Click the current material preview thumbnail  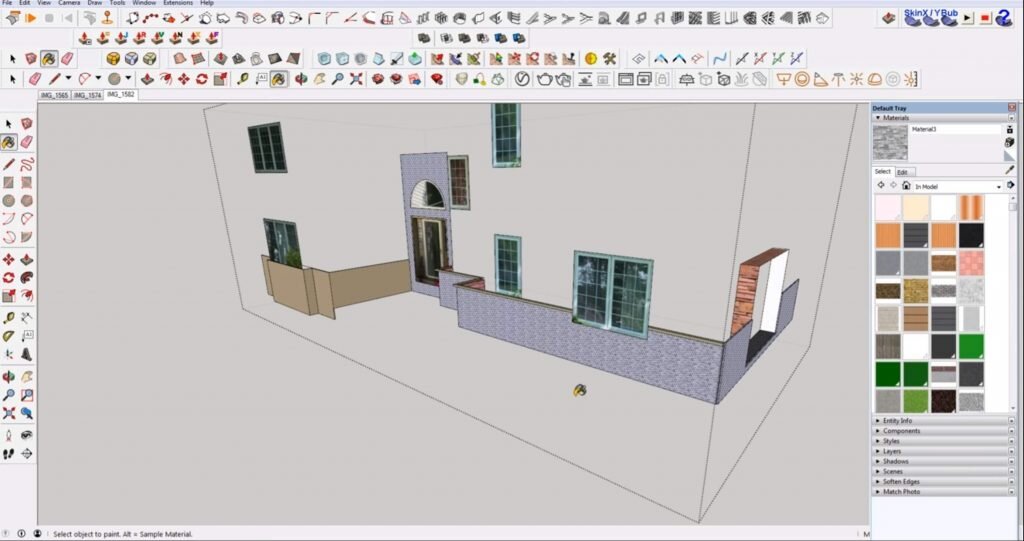pyautogui.click(x=890, y=142)
